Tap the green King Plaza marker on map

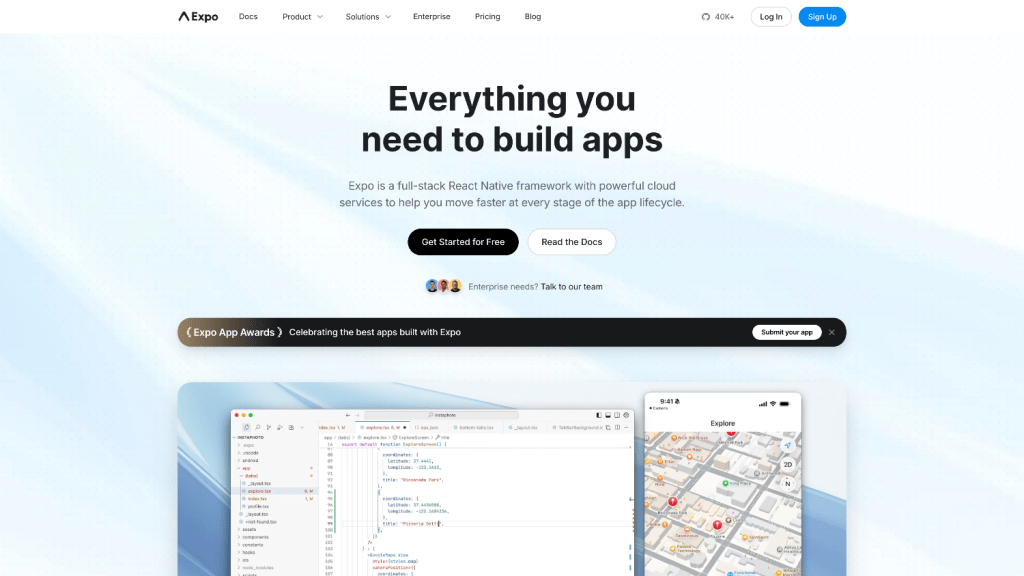tap(726, 483)
